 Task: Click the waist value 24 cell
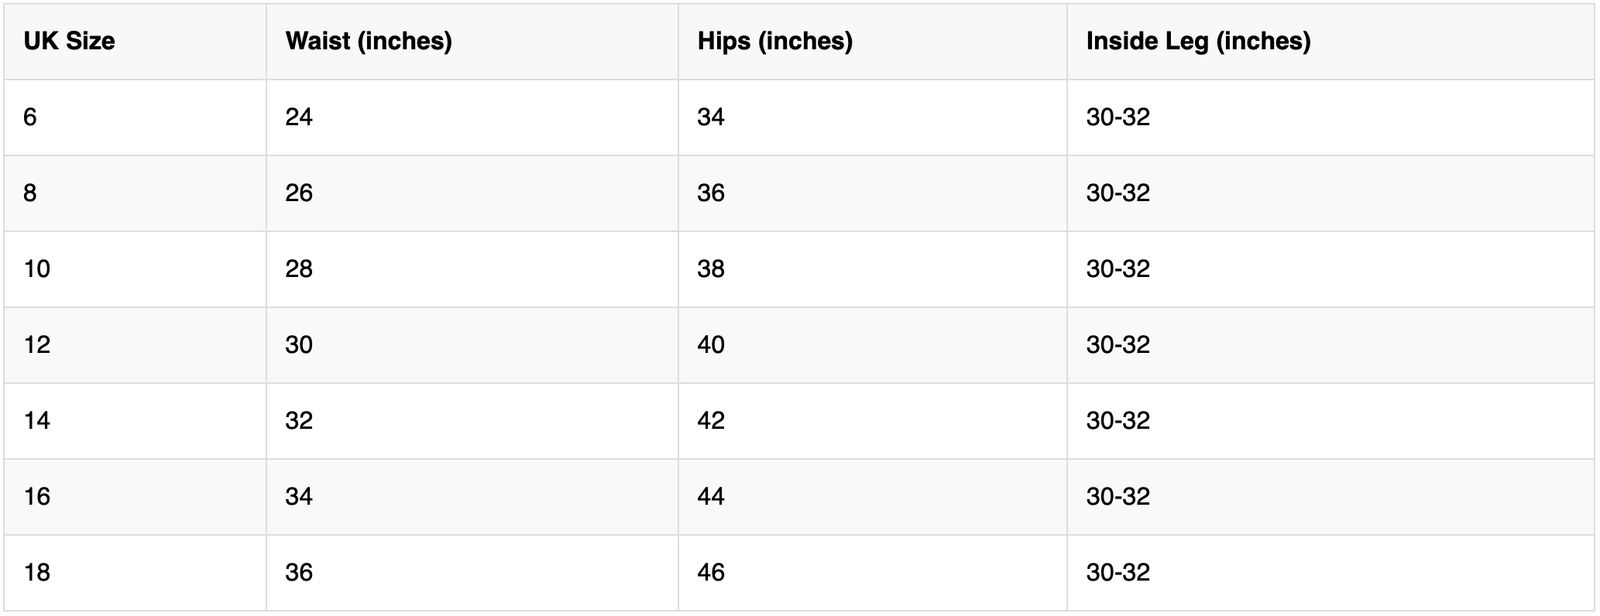299,117
